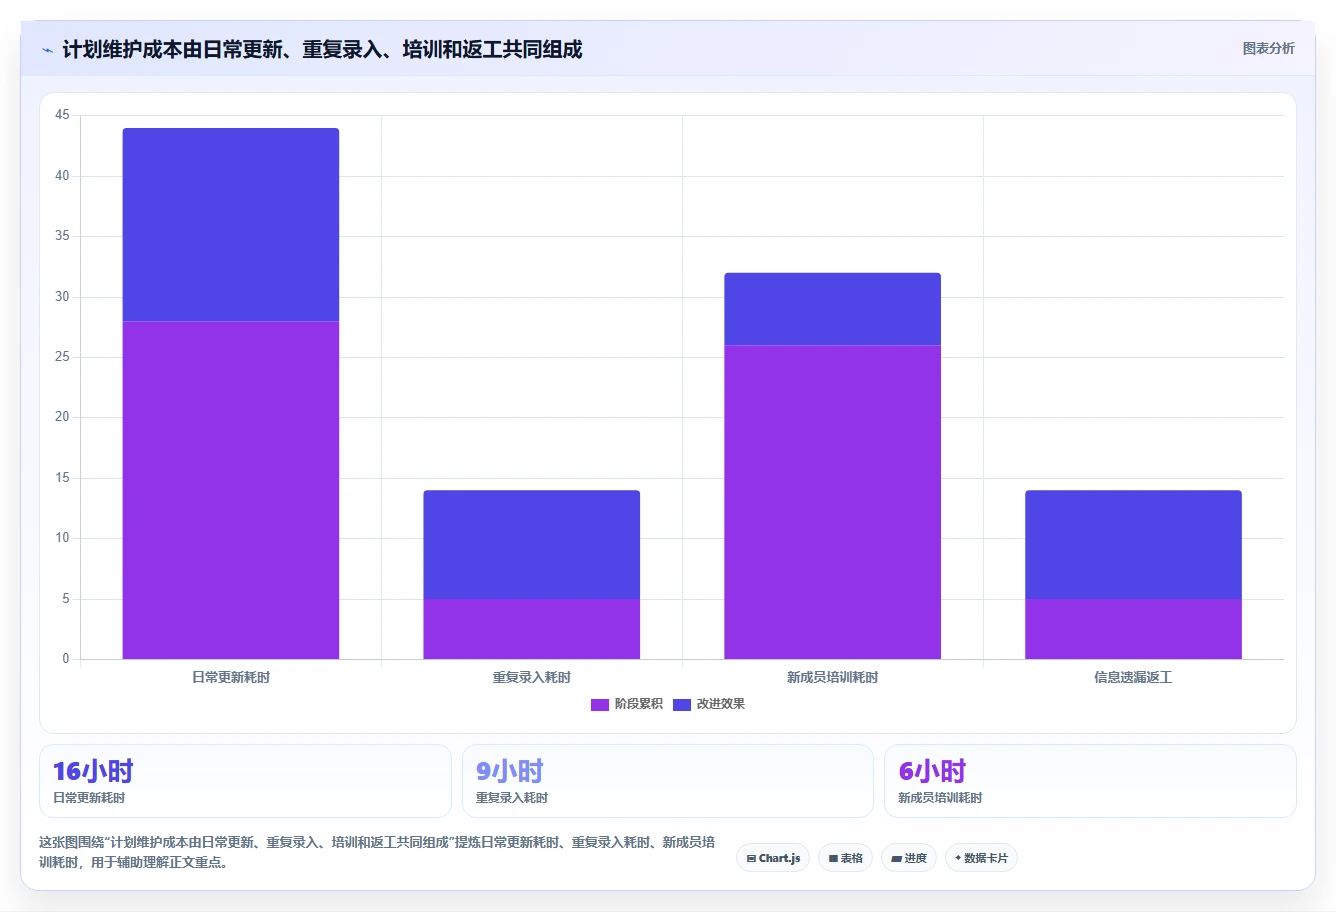Click the purple segment of 新成员培训耗时 bar
The width and height of the screenshot is (1336, 912).
(x=833, y=502)
